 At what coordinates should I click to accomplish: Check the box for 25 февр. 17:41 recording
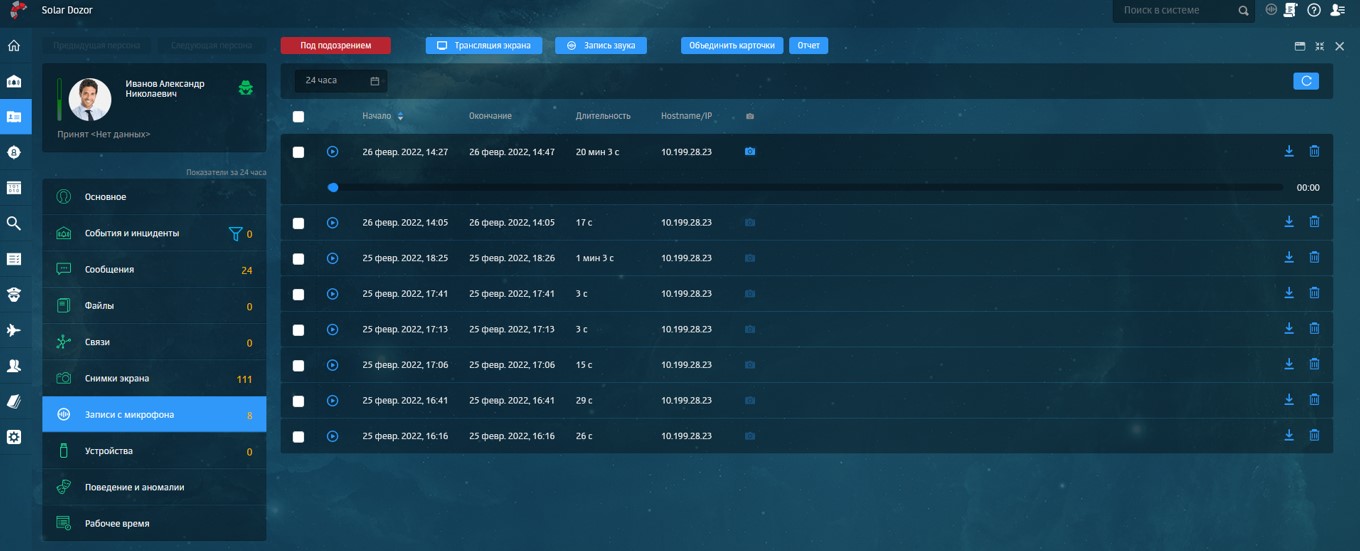point(298,295)
